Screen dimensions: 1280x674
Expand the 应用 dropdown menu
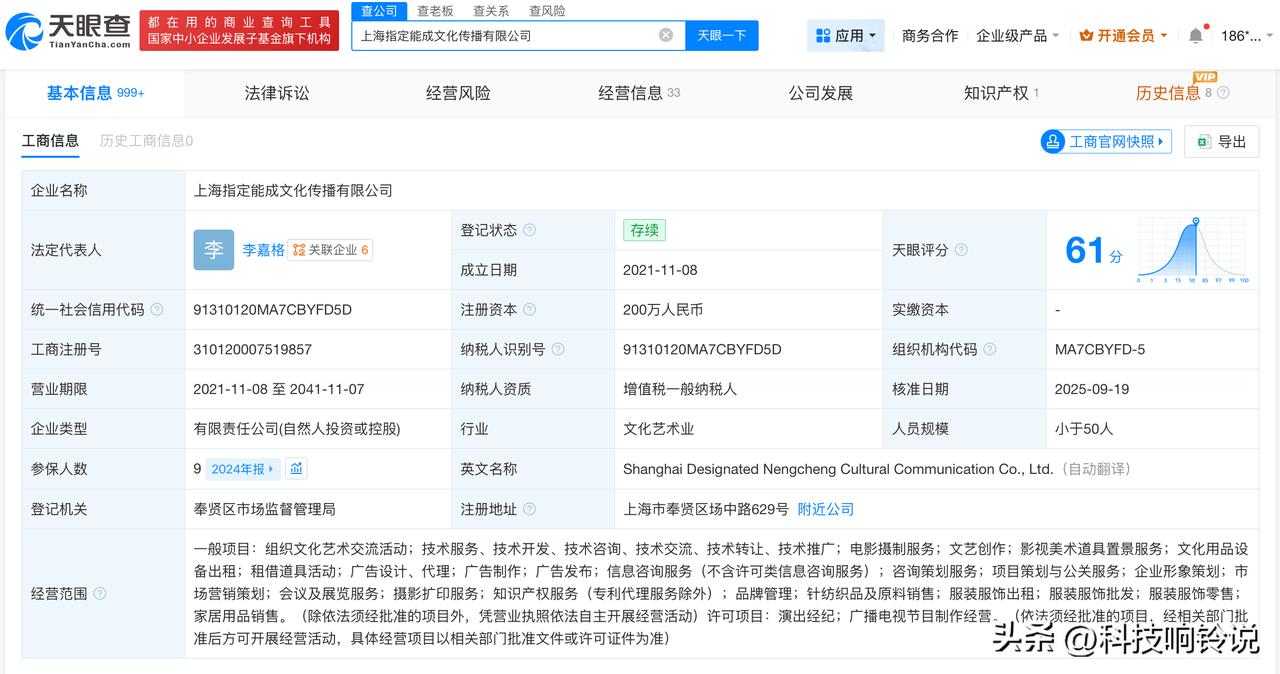[x=845, y=35]
